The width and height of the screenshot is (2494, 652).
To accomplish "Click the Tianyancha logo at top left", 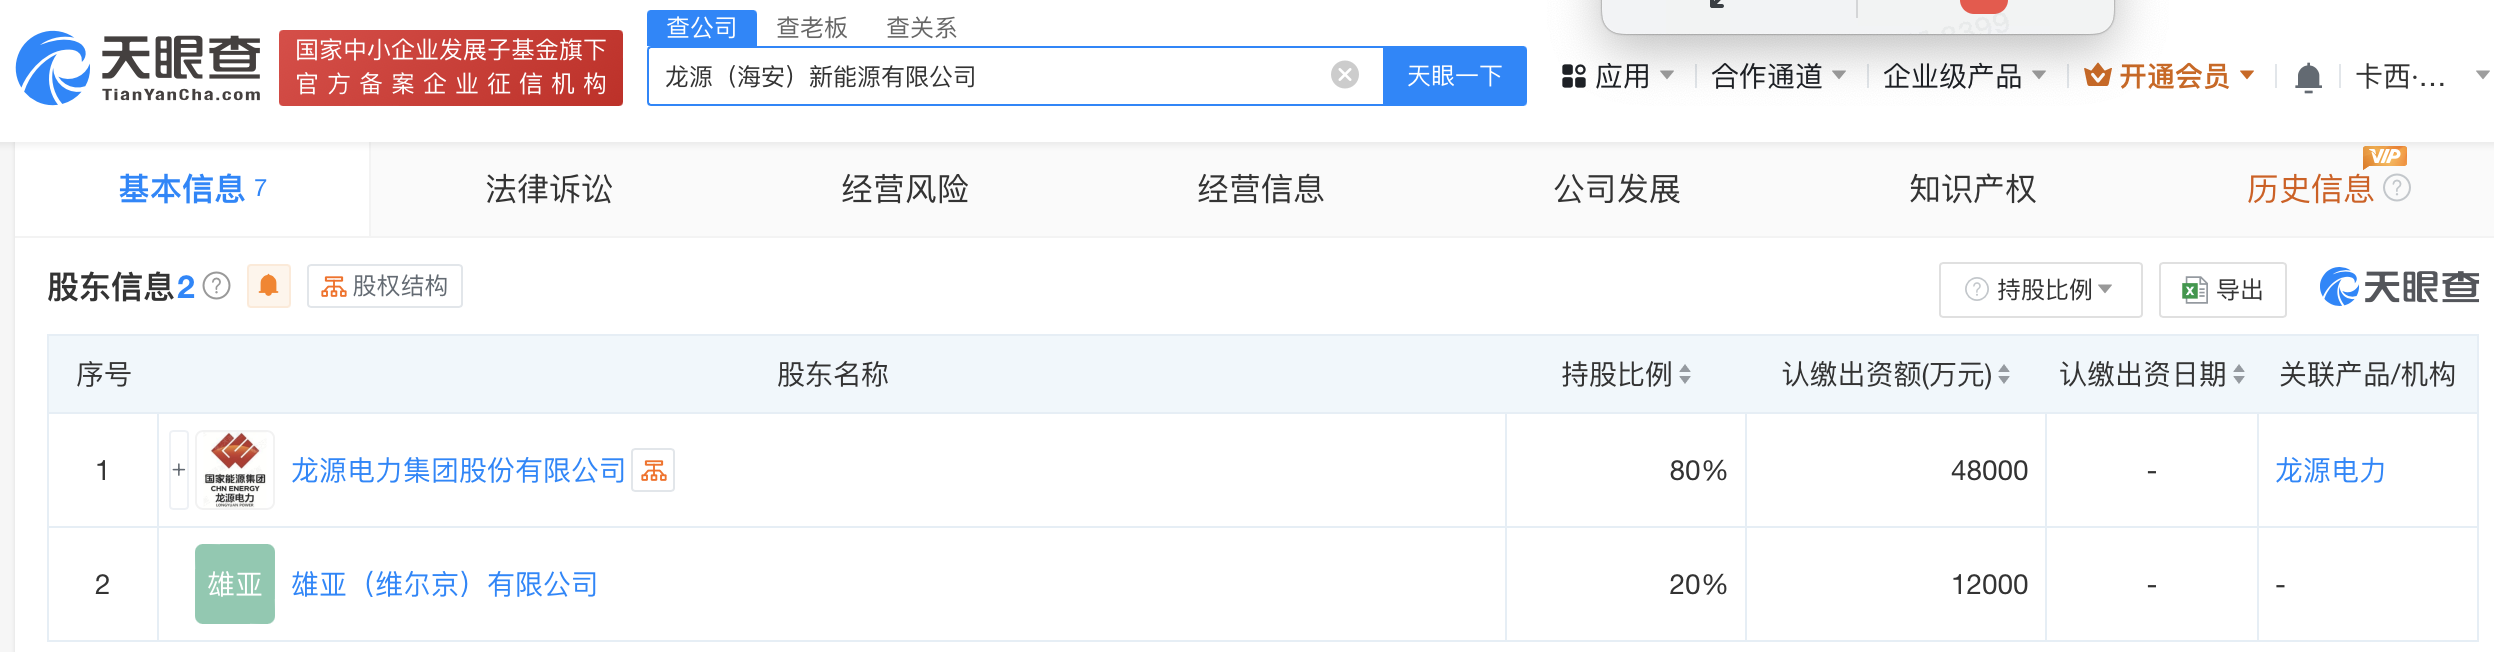I will [138, 68].
